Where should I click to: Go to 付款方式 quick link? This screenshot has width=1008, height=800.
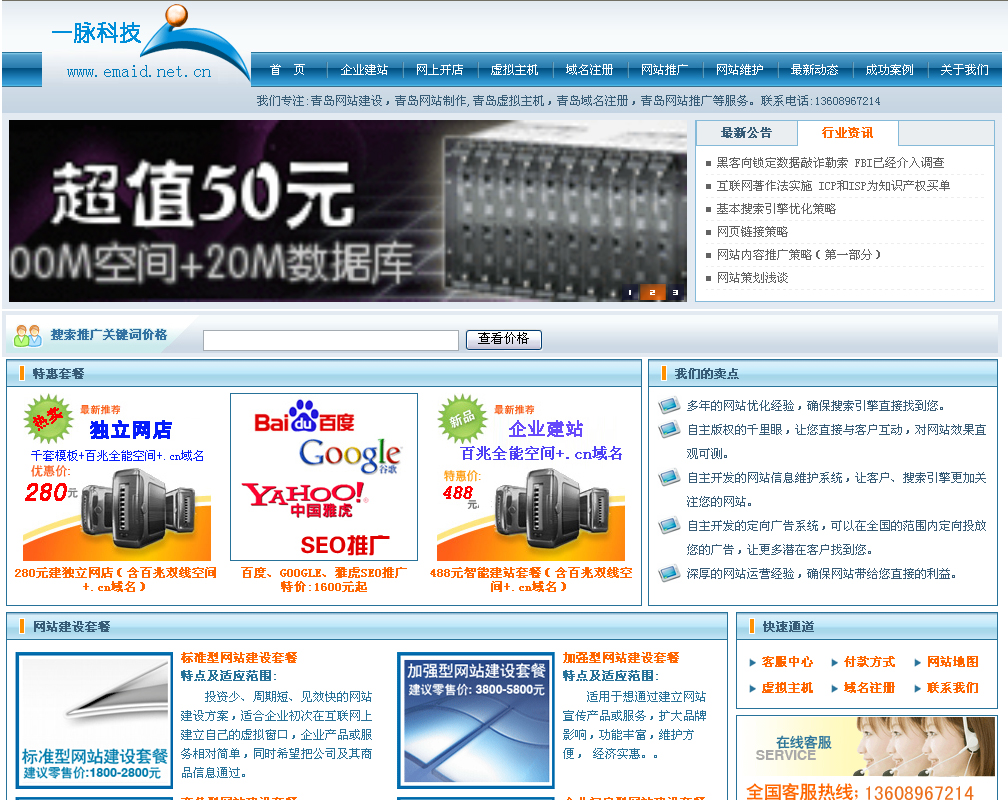pos(869,662)
